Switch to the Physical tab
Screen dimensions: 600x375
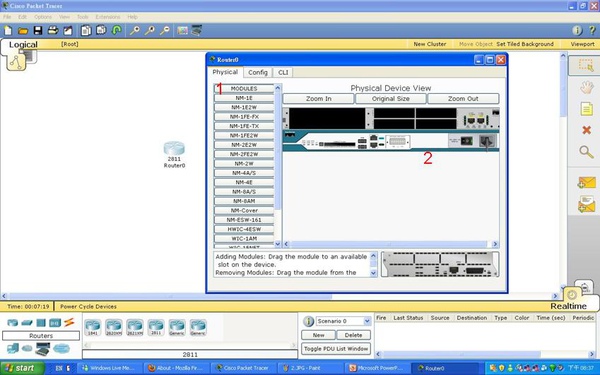point(225,72)
